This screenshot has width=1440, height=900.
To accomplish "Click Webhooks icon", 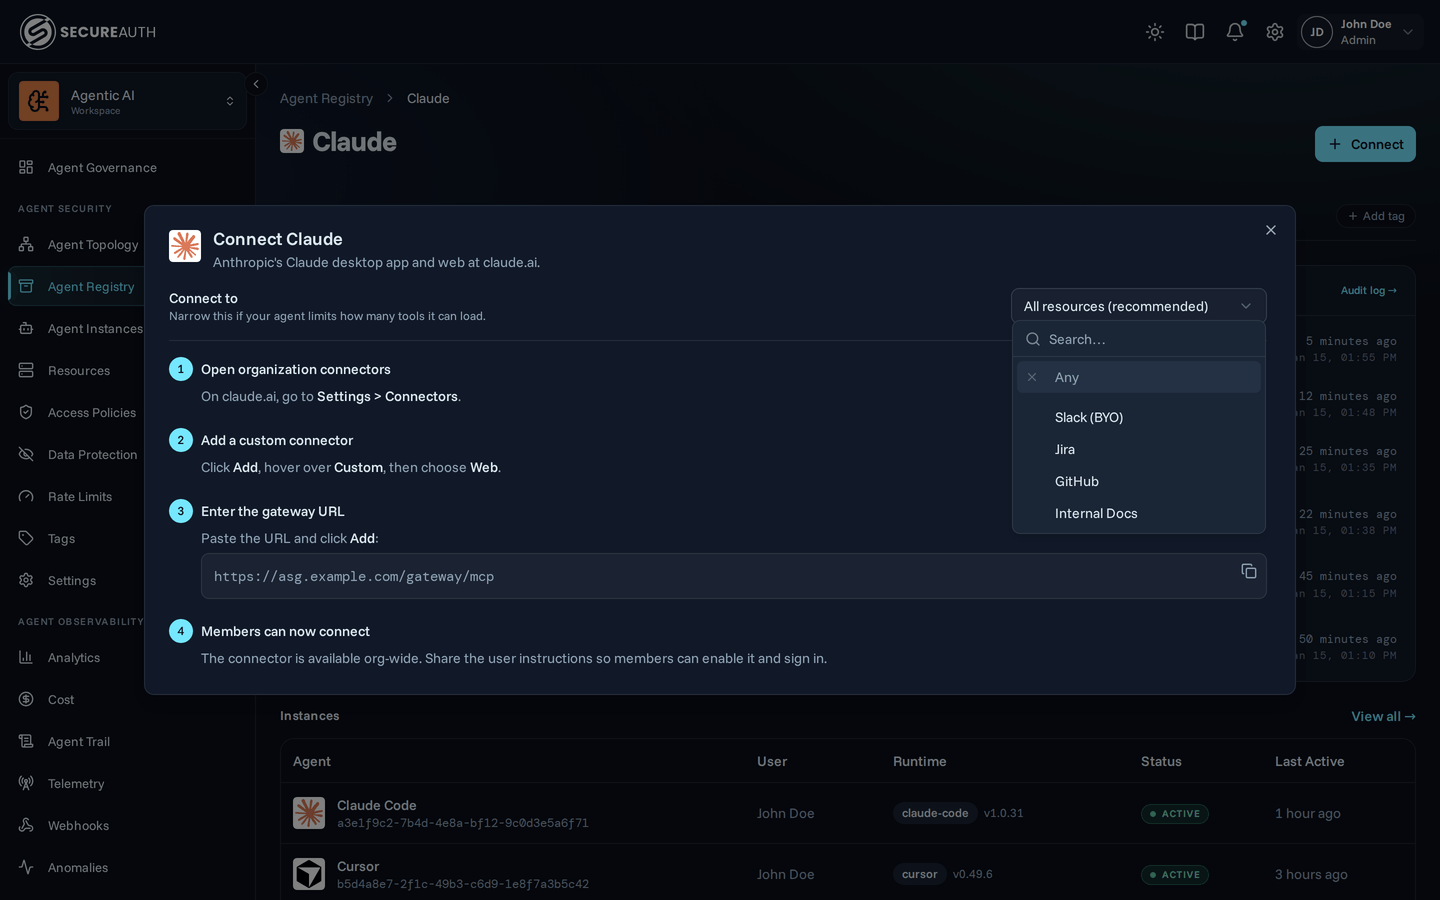I will [26, 825].
